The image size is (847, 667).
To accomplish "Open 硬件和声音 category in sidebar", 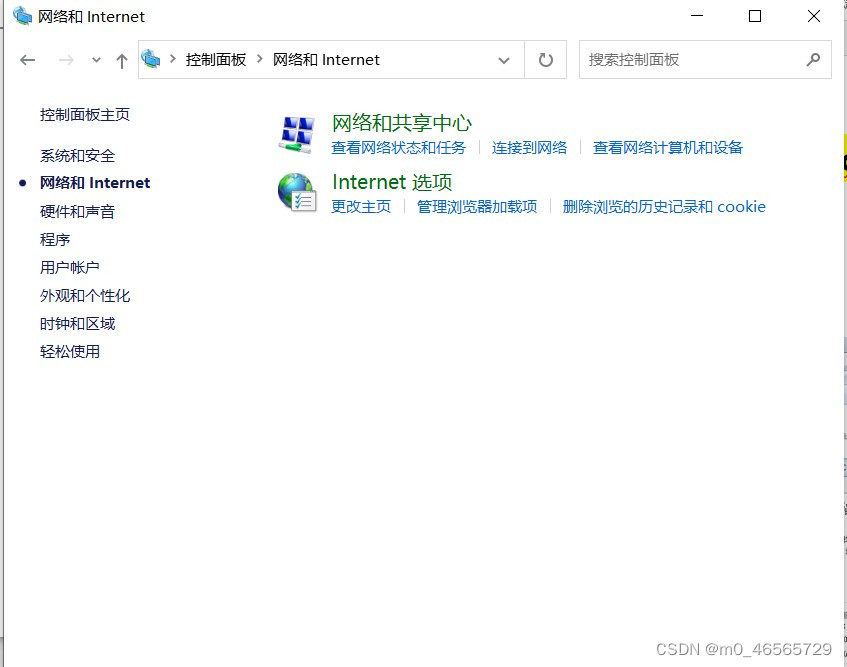I will 77,211.
